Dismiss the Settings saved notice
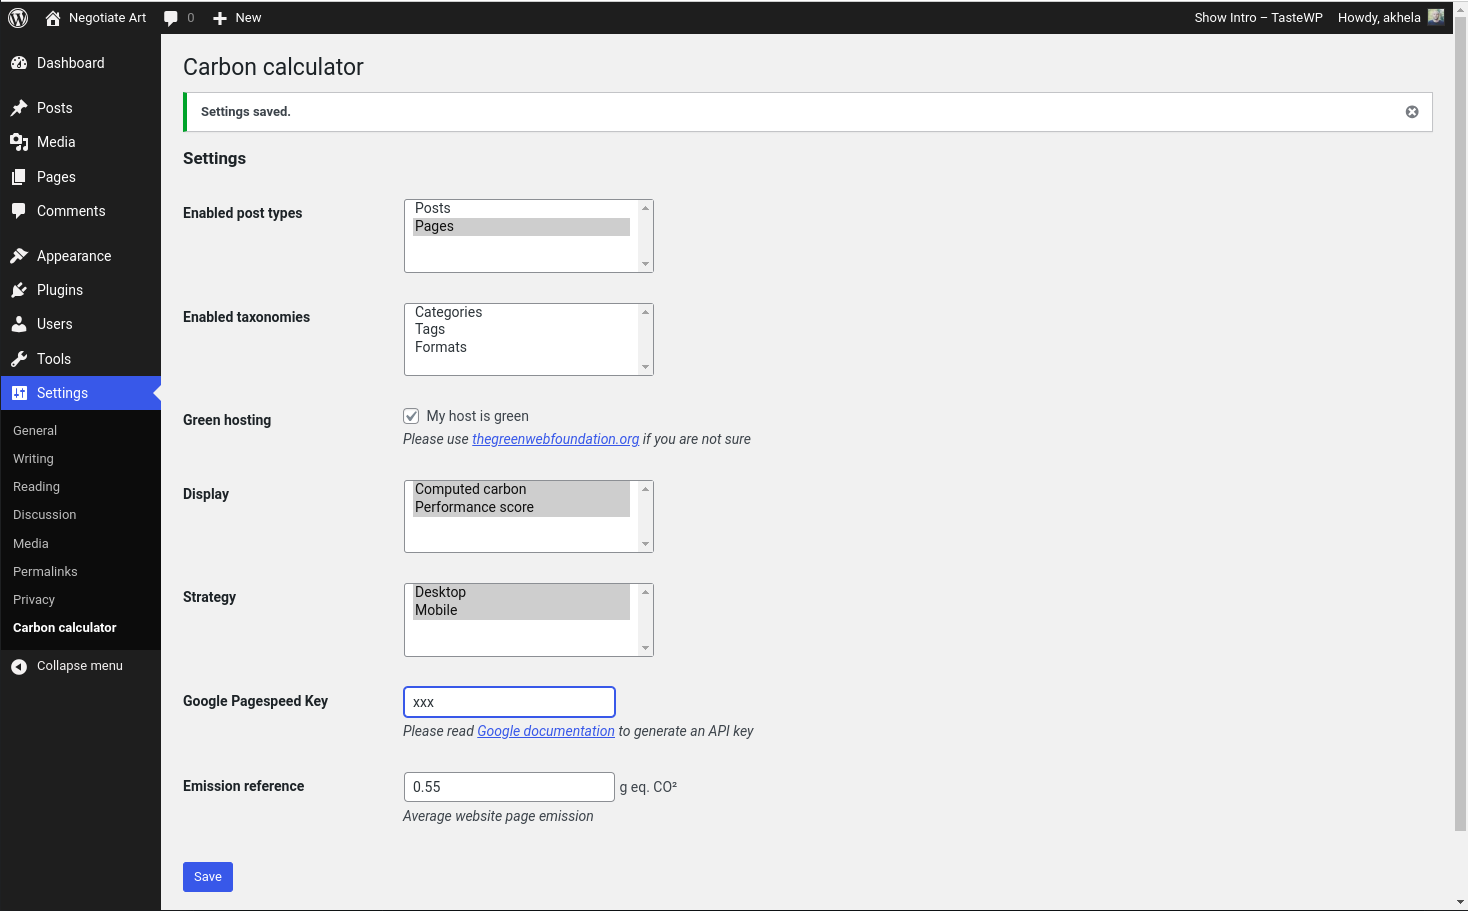1468x911 pixels. (x=1412, y=112)
